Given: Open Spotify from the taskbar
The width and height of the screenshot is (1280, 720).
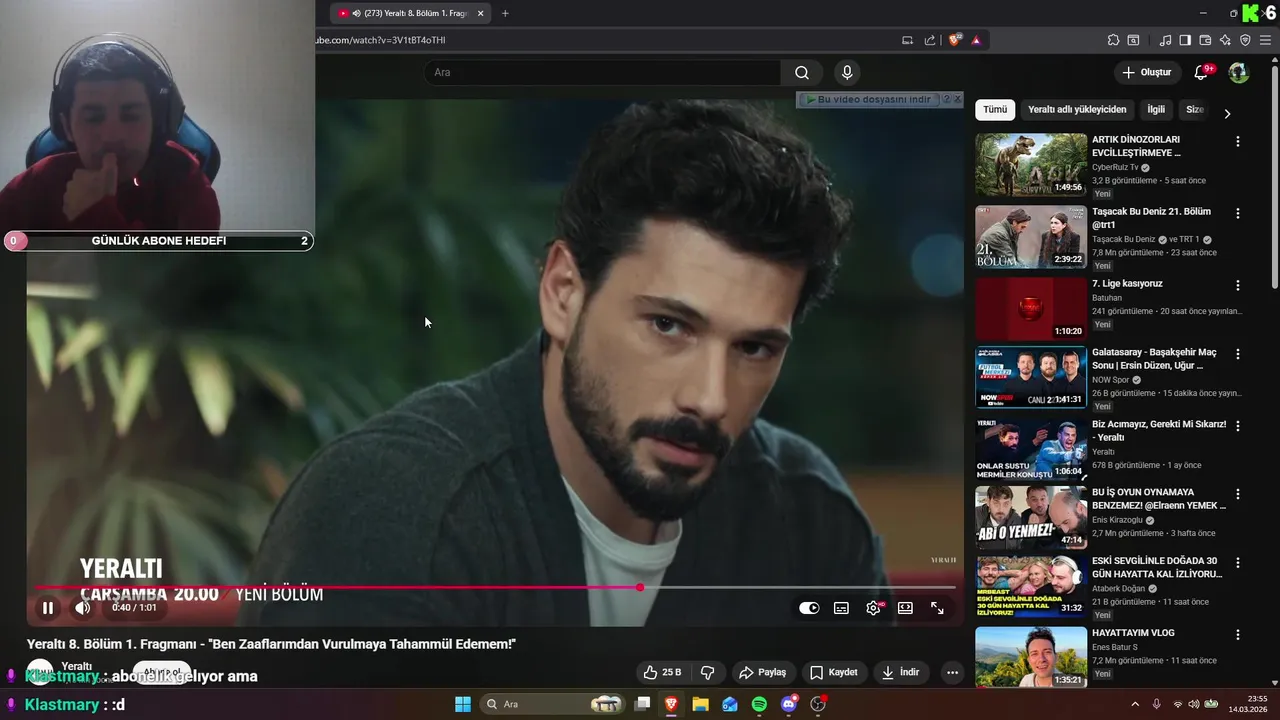Looking at the screenshot, I should (x=759, y=704).
